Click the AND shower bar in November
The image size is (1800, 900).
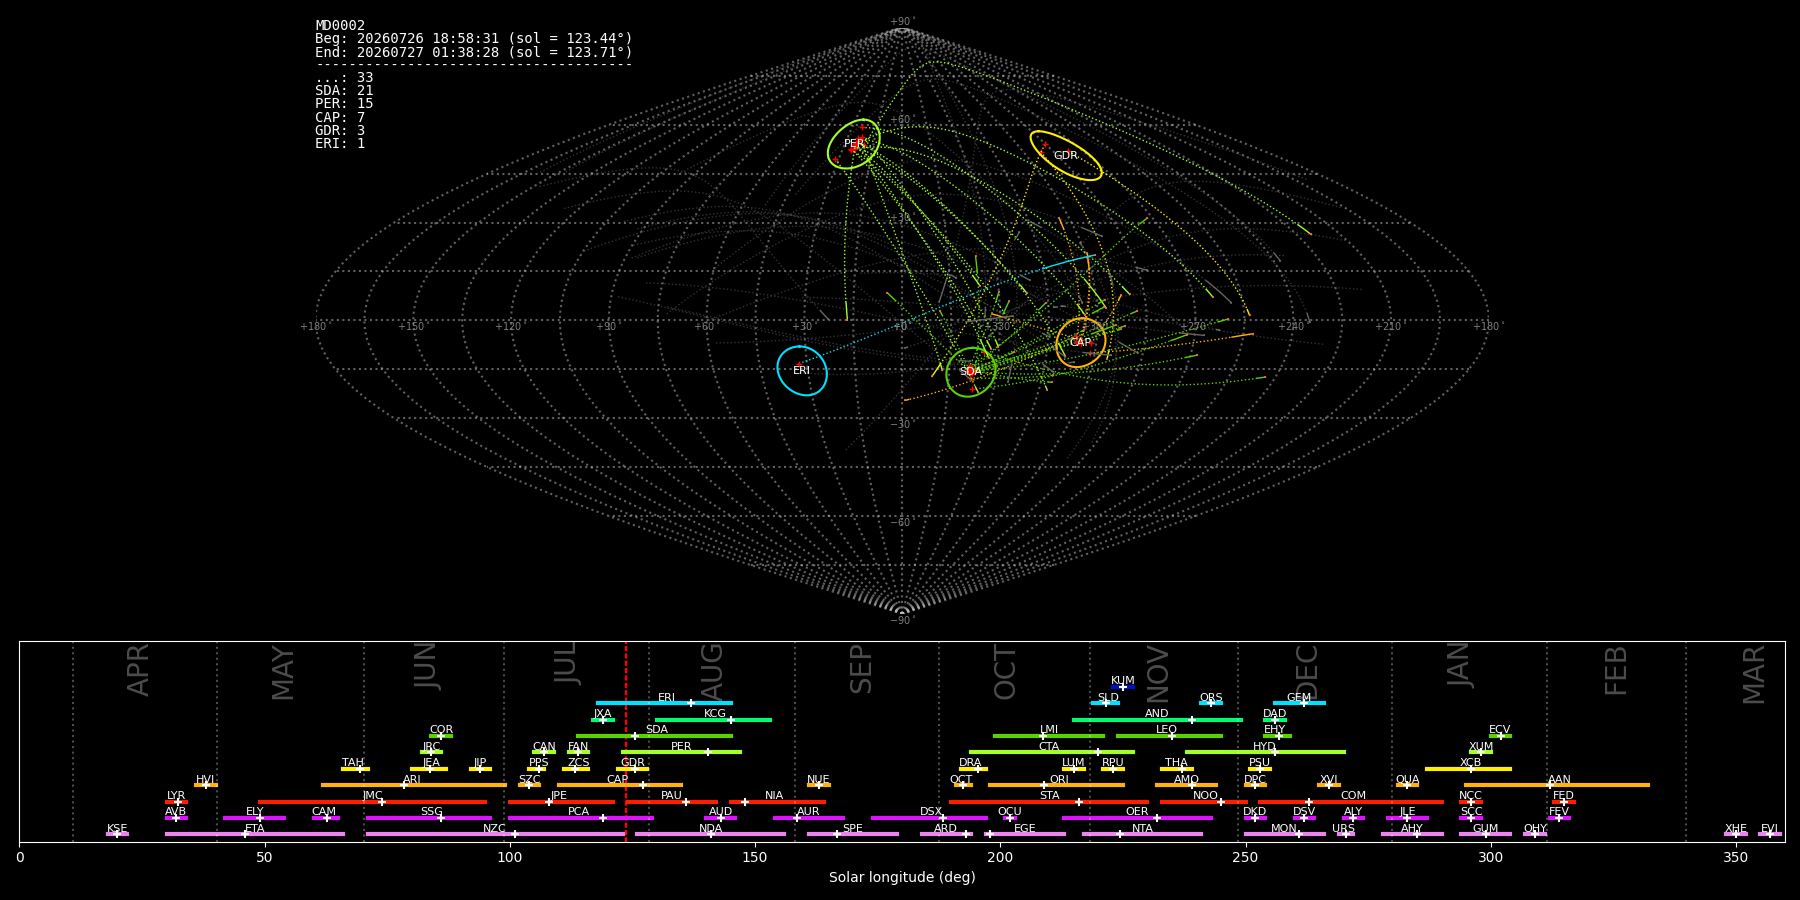[x=1157, y=719]
